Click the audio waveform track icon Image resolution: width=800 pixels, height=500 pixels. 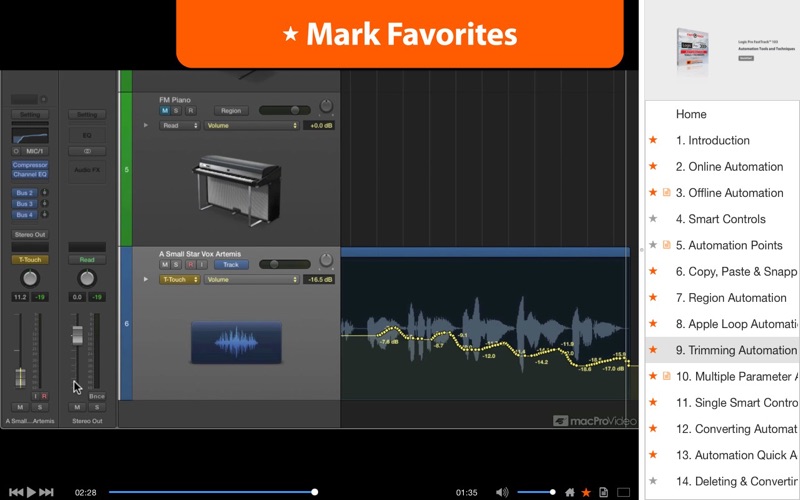(236, 342)
